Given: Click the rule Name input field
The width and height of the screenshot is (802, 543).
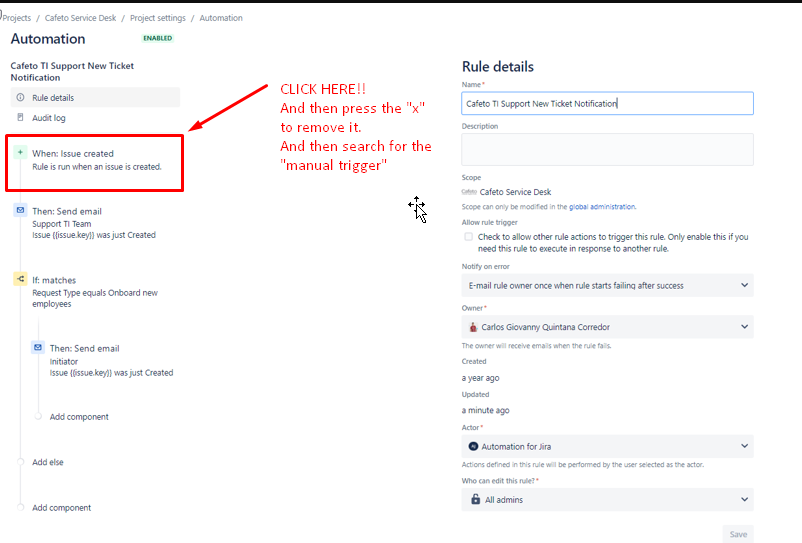Looking at the screenshot, I should (x=607, y=103).
